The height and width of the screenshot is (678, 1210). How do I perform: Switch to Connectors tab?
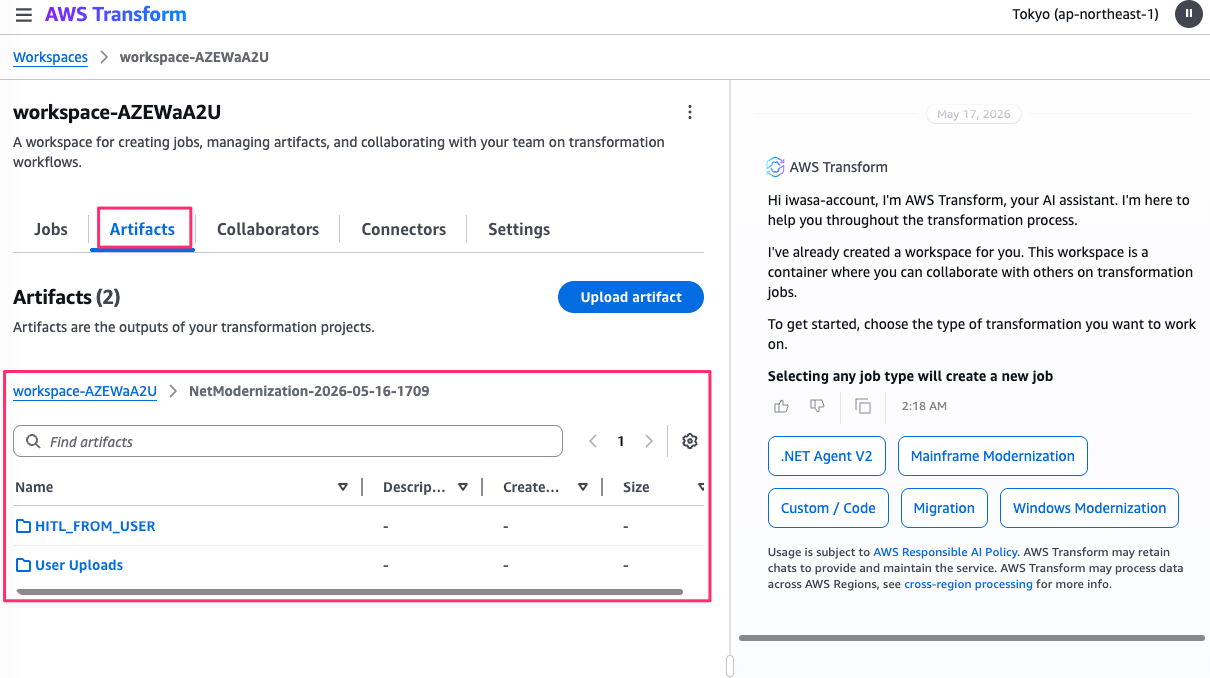pos(404,229)
